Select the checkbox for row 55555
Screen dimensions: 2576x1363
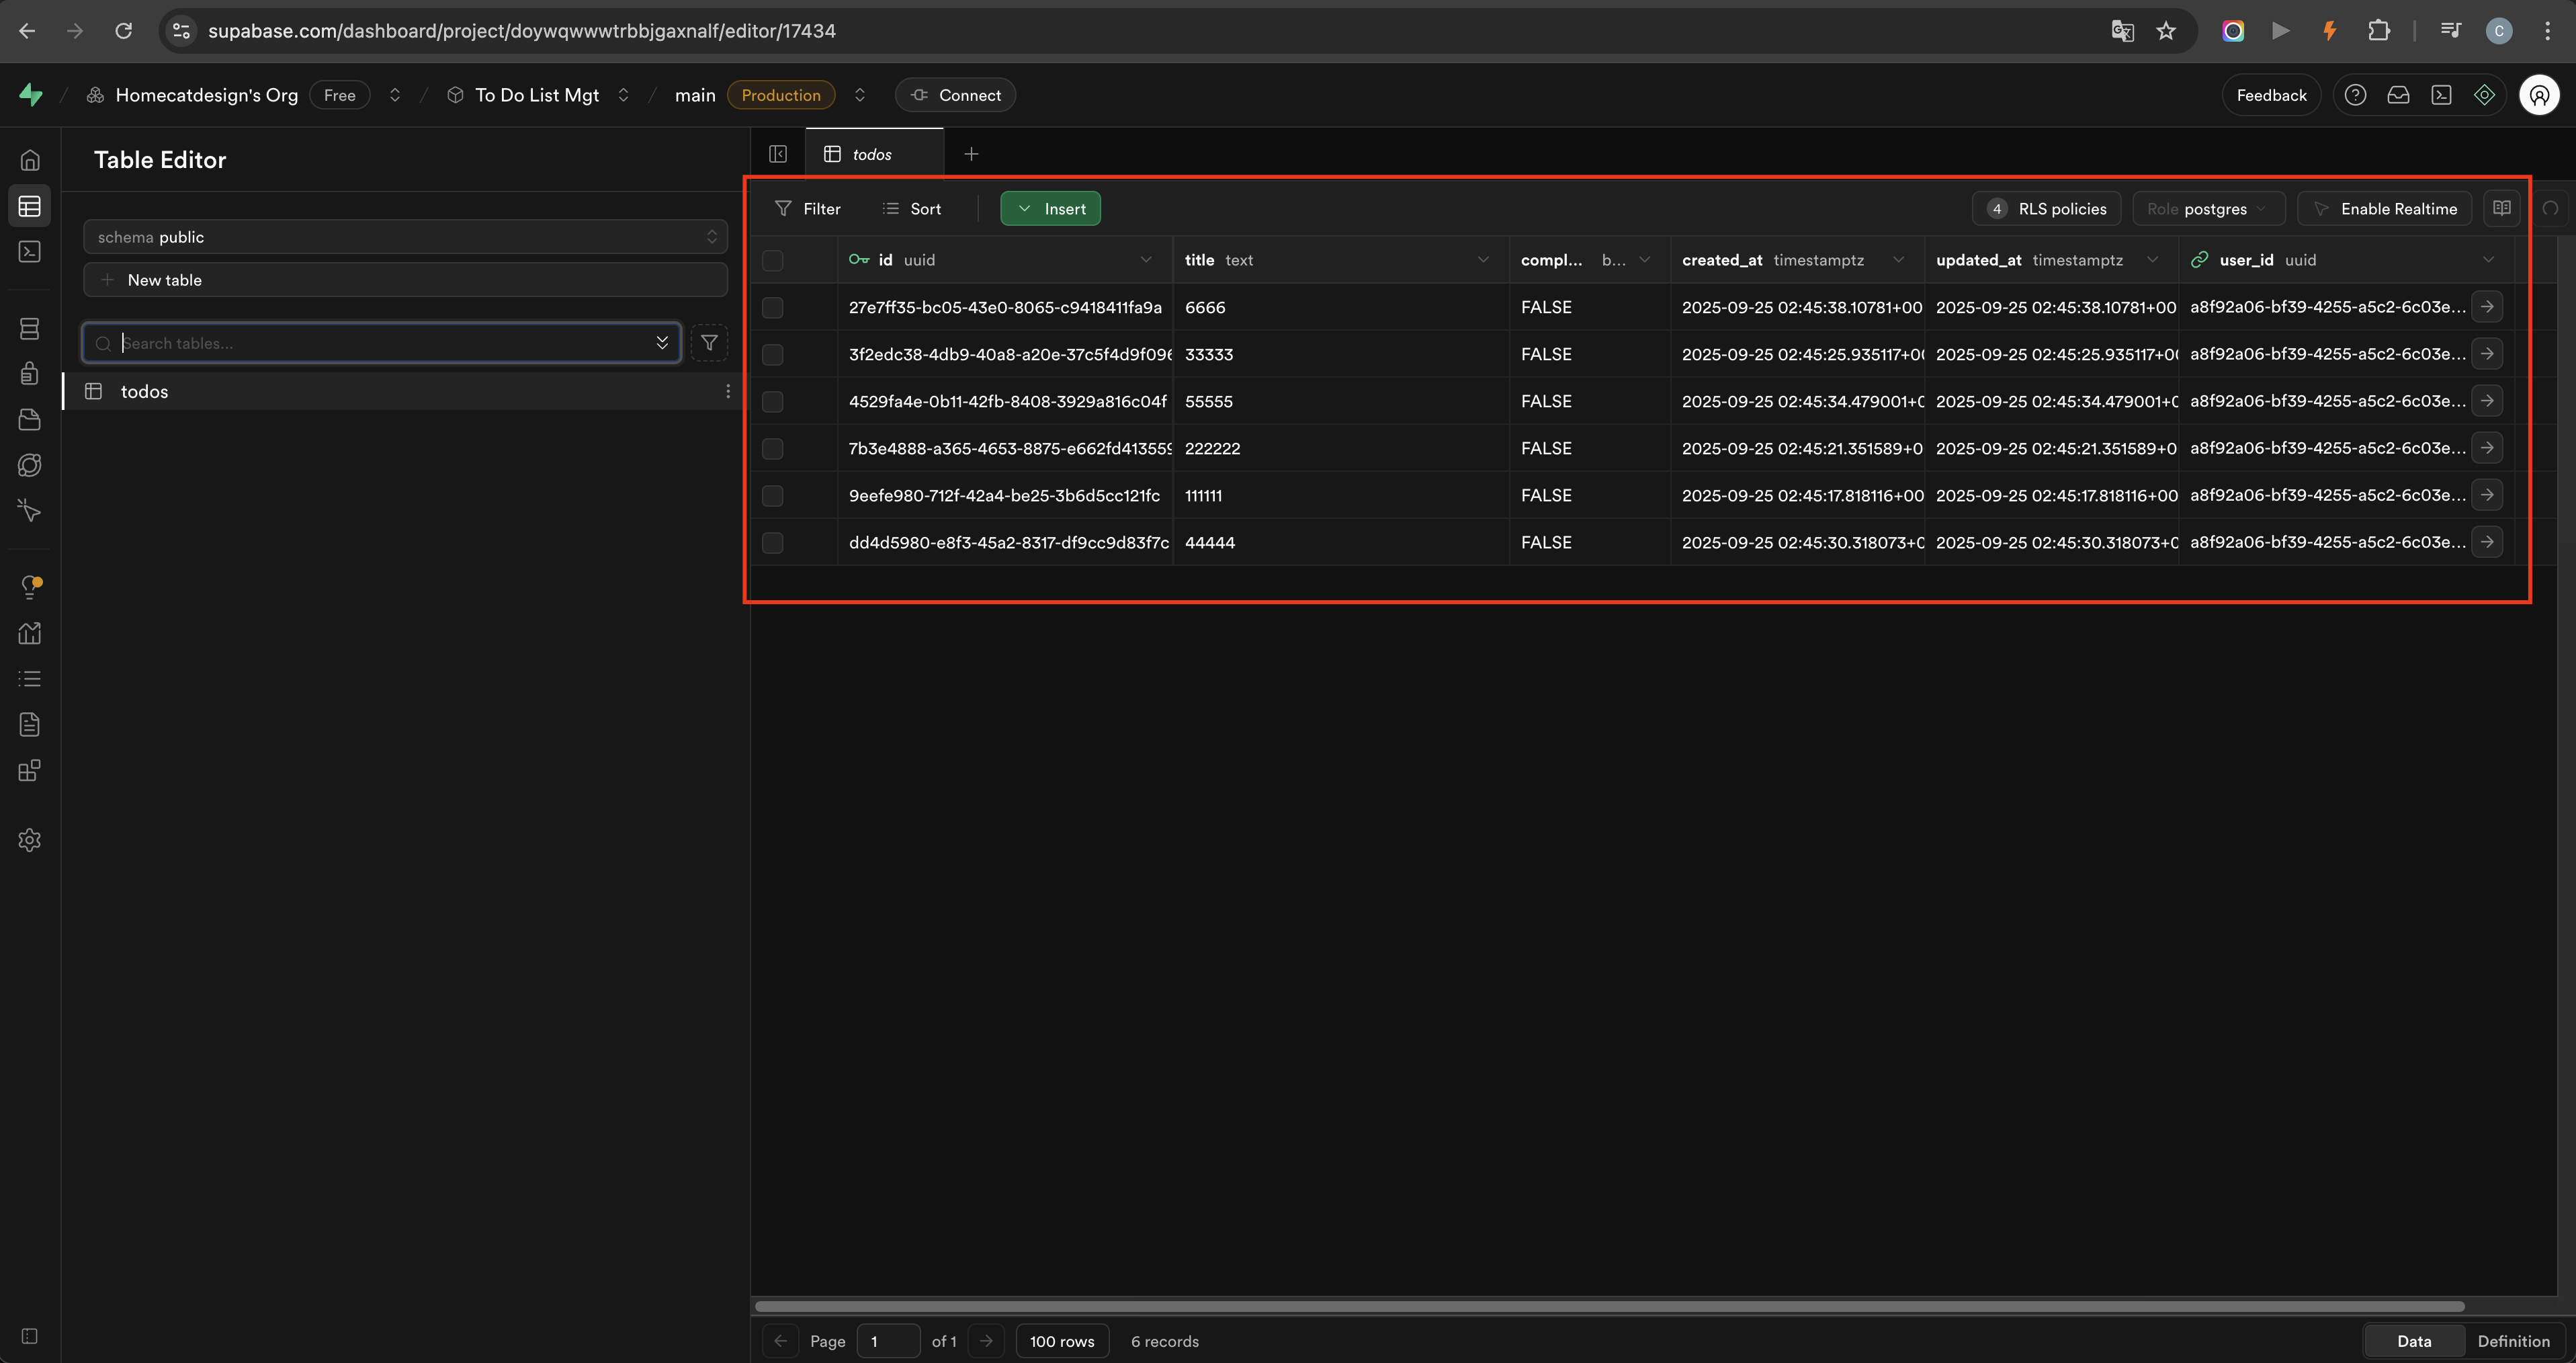(x=772, y=402)
